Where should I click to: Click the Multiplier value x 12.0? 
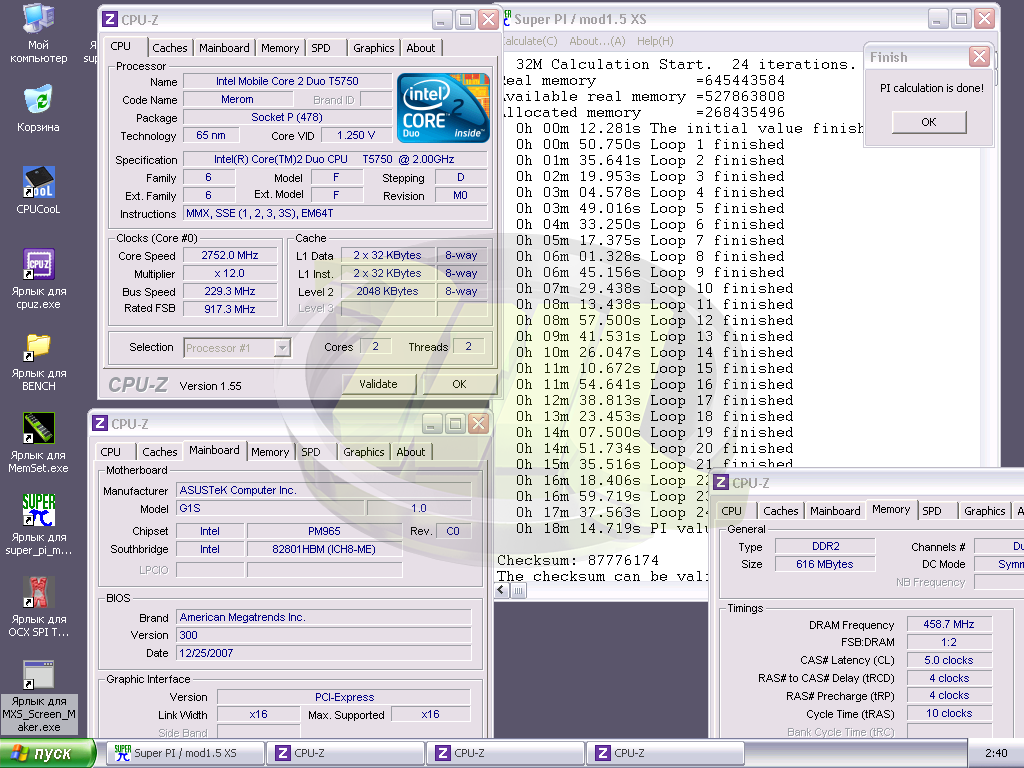pyautogui.click(x=230, y=274)
